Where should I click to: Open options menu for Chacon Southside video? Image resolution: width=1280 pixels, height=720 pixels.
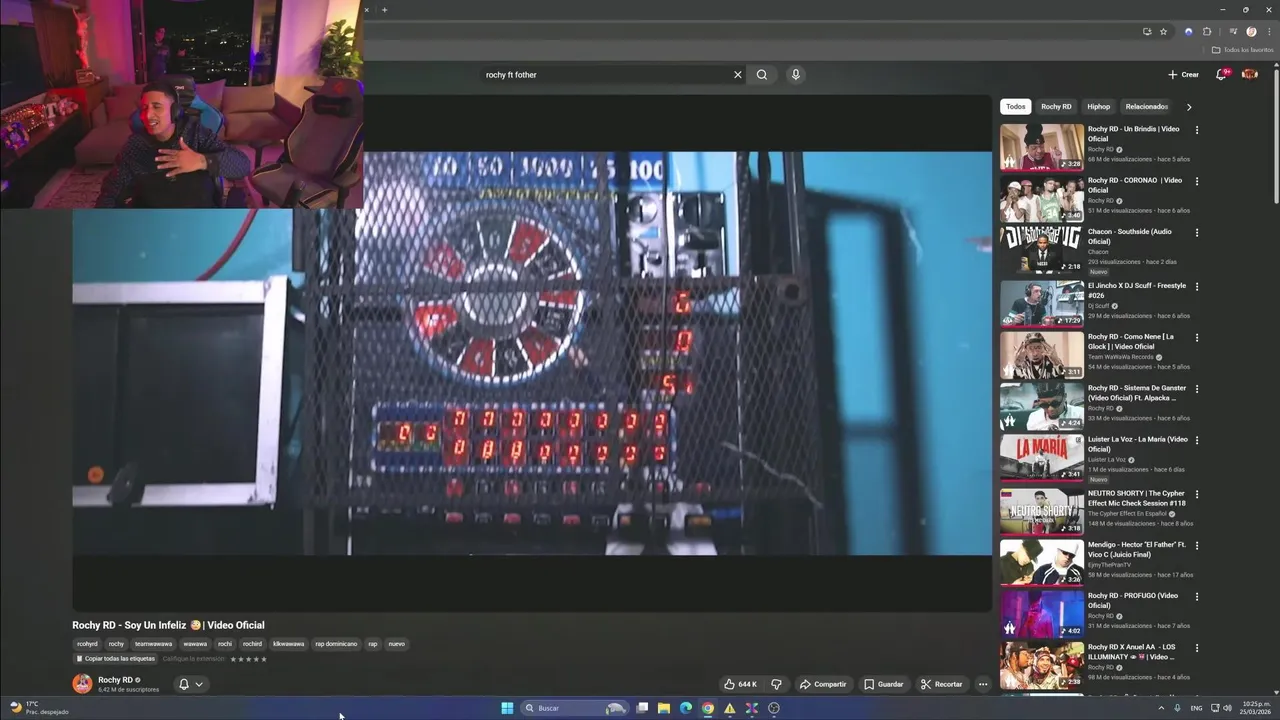point(1196,232)
